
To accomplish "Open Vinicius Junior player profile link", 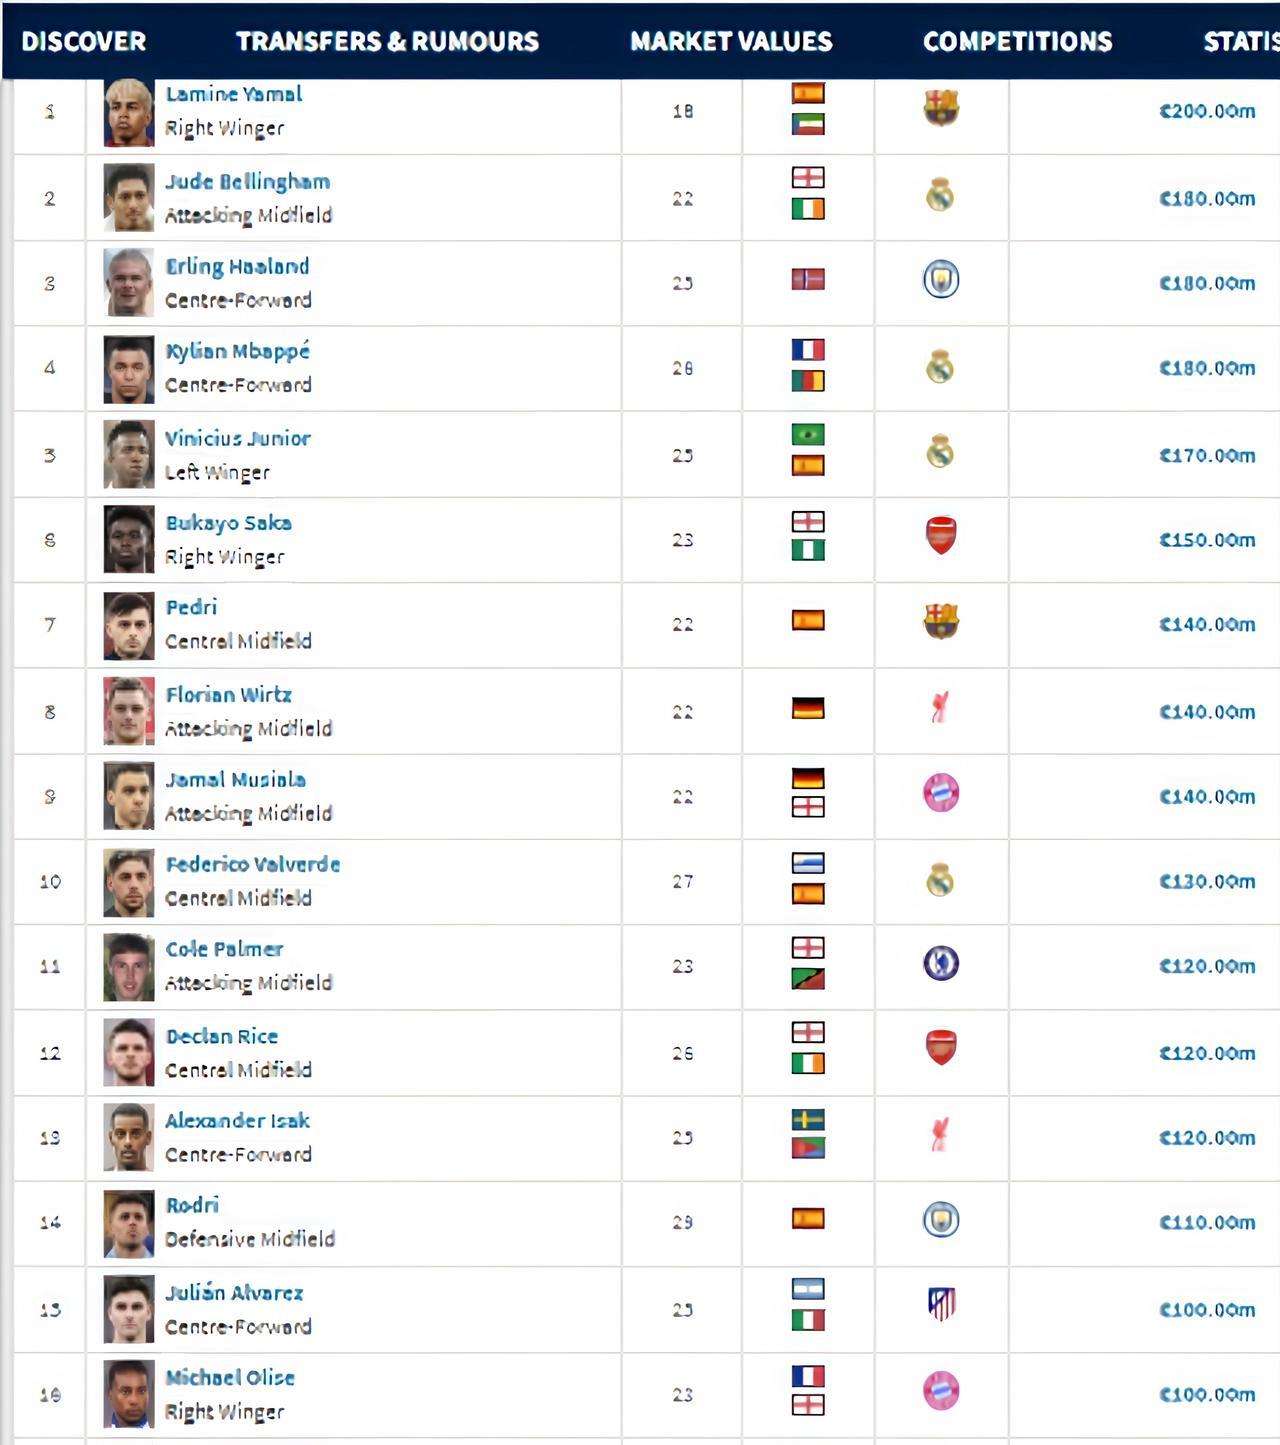I will click(x=238, y=438).
